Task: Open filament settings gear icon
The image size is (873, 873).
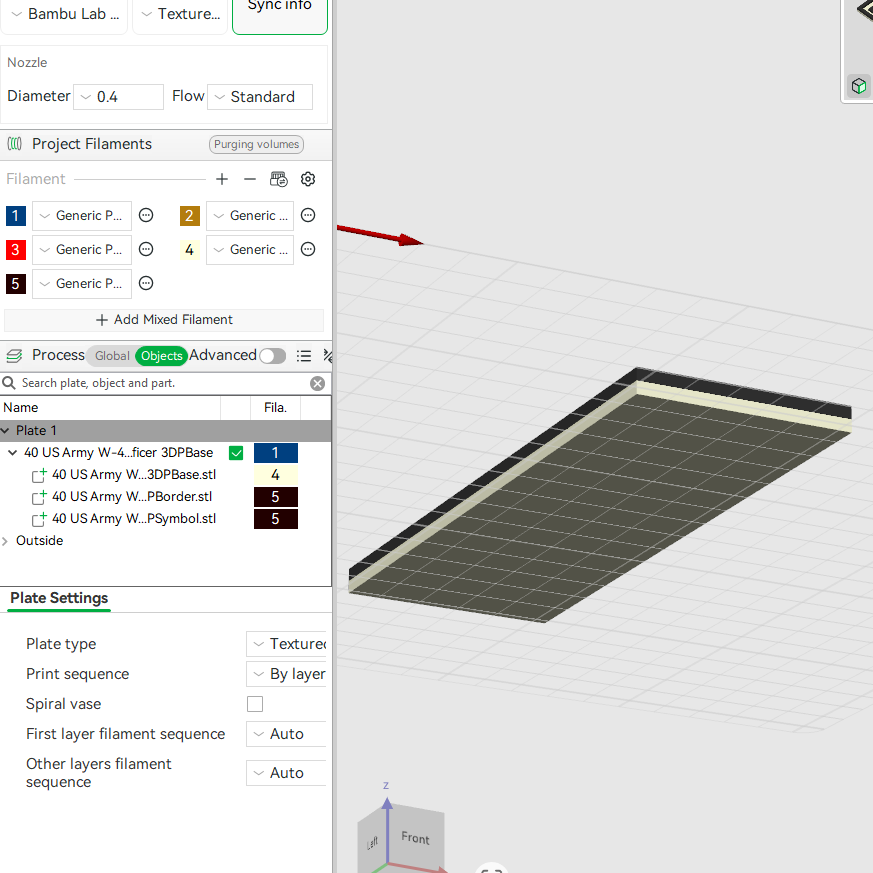Action: pos(308,179)
